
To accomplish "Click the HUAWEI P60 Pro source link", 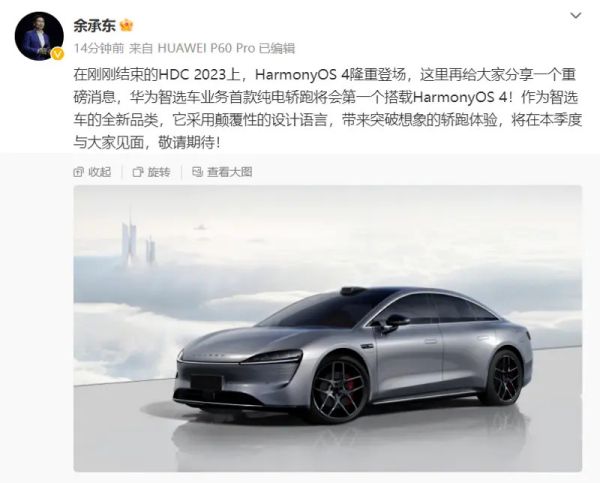I will (206, 49).
